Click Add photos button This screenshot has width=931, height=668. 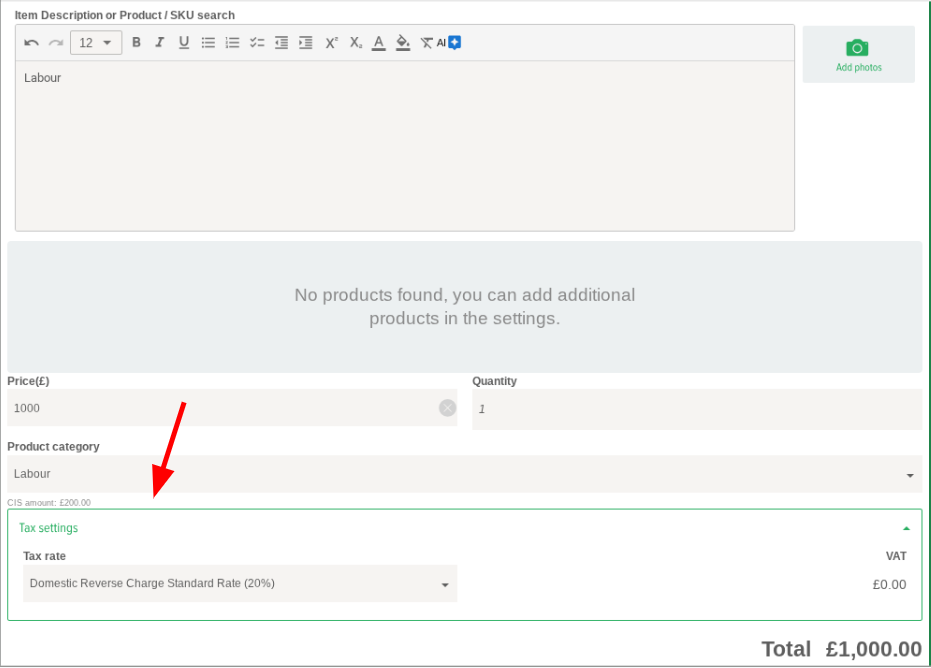click(x=858, y=55)
